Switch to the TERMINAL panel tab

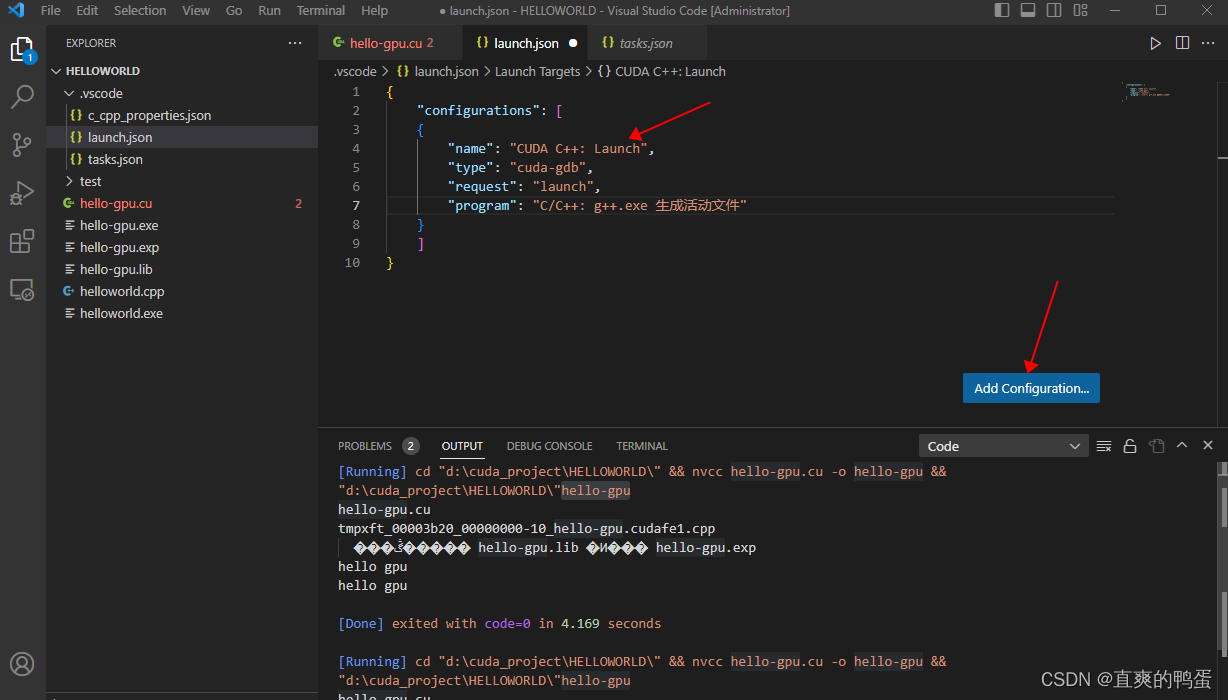point(642,446)
